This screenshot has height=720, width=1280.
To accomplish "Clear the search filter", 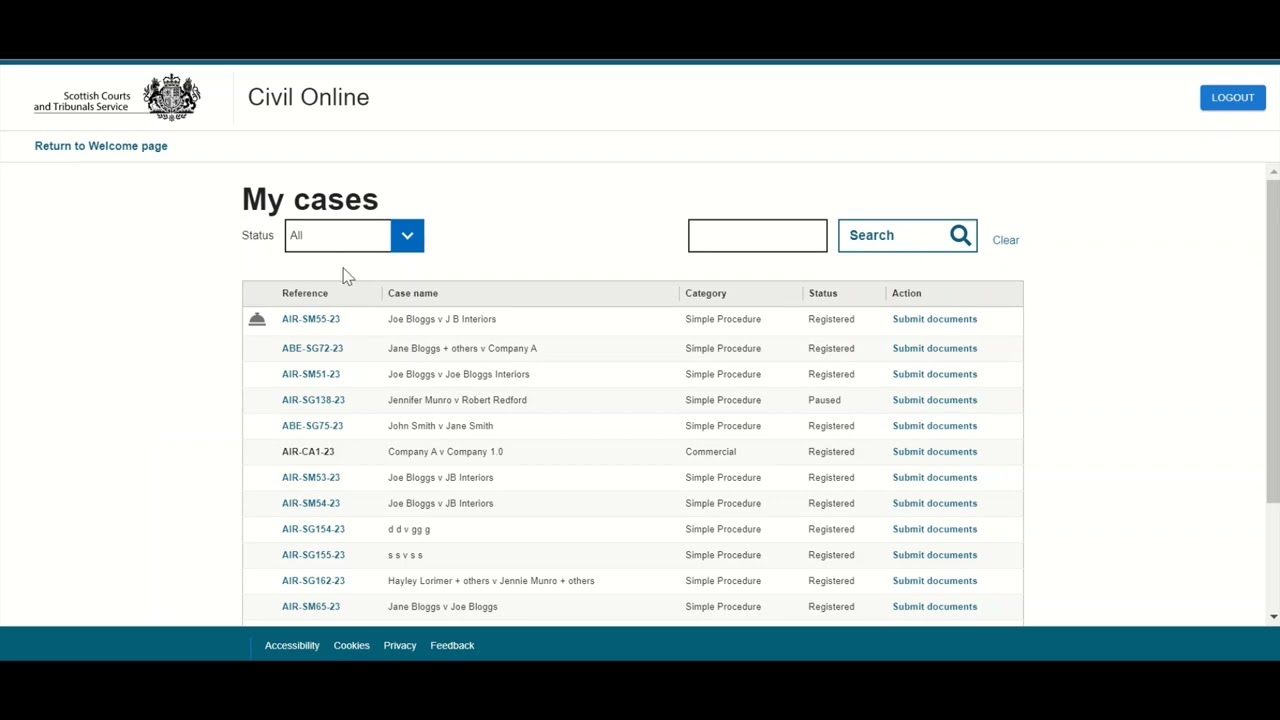I will coord(1006,240).
